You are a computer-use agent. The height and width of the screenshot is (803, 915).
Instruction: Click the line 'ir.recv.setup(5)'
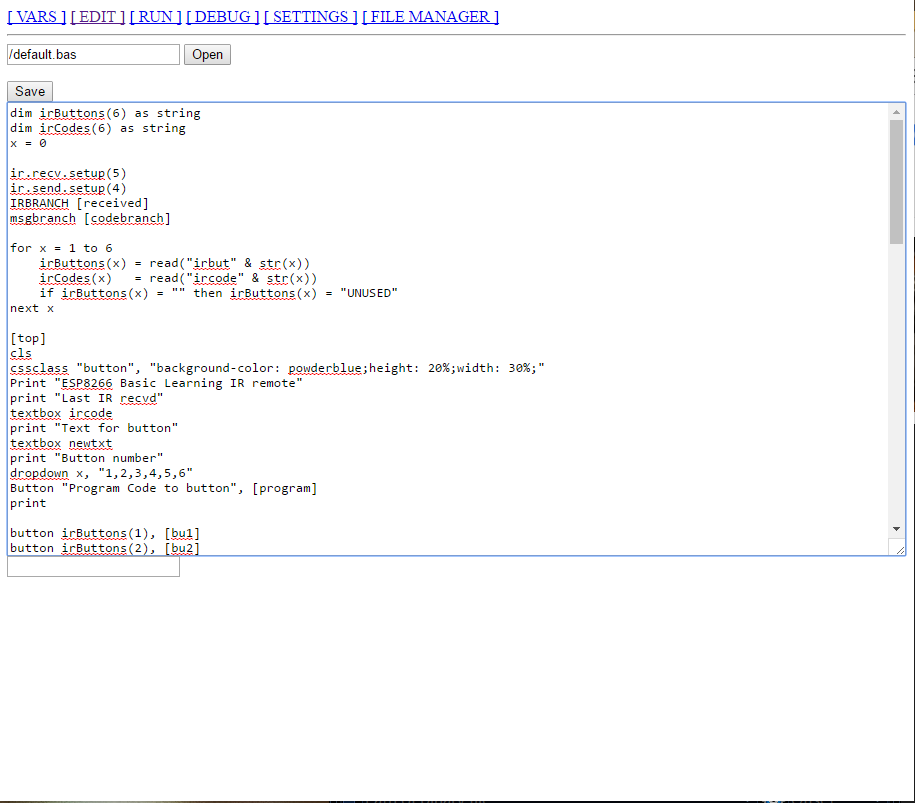pos(68,173)
